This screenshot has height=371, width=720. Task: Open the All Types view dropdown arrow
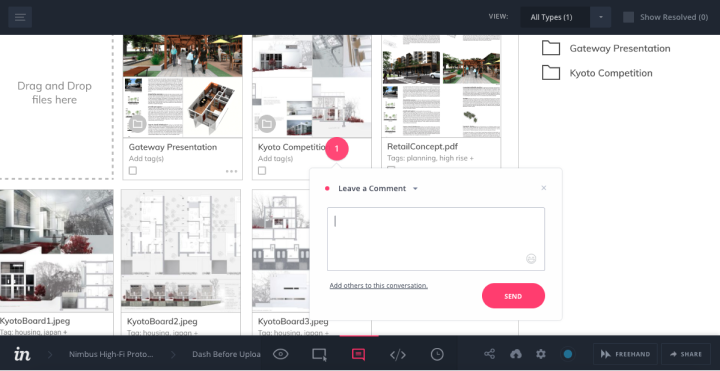pyautogui.click(x=601, y=17)
